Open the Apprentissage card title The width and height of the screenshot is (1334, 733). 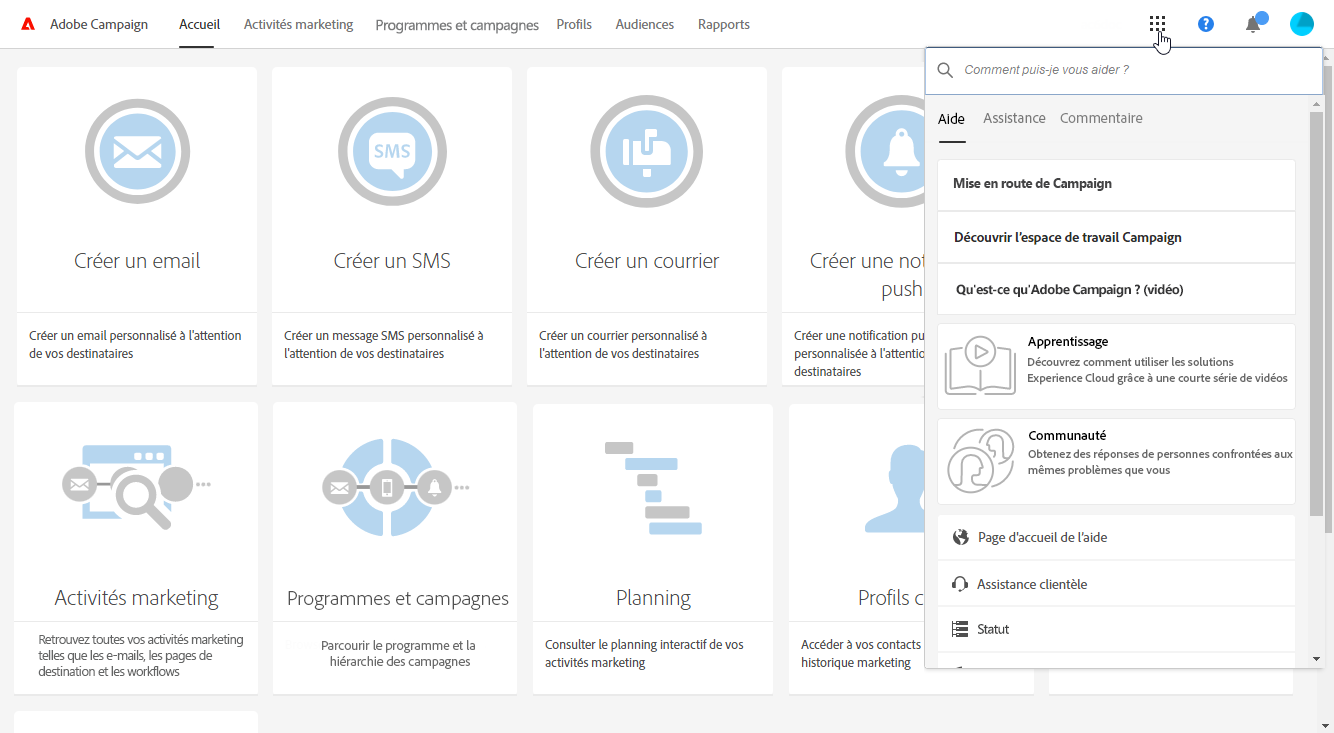click(1068, 342)
